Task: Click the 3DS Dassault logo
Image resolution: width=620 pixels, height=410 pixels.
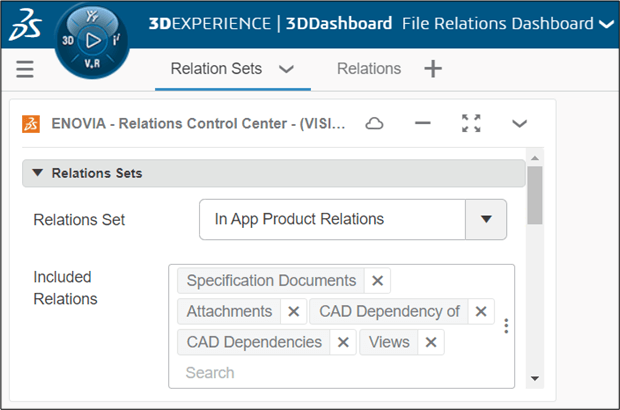Action: [x=25, y=25]
